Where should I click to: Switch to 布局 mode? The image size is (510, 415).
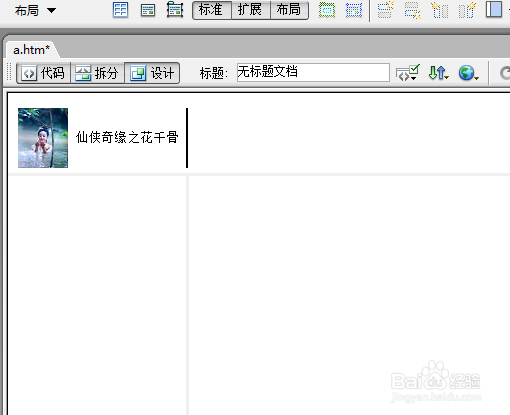(x=289, y=10)
